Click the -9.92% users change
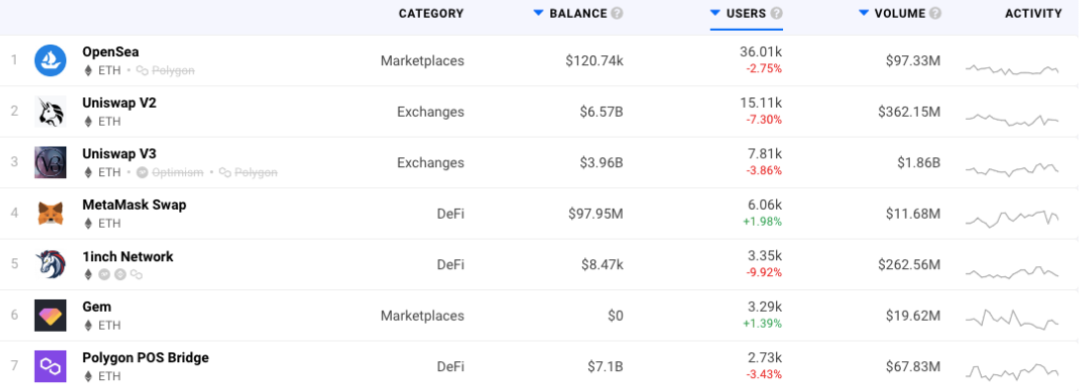Screen dimensions: 1080x391 [x=765, y=273]
